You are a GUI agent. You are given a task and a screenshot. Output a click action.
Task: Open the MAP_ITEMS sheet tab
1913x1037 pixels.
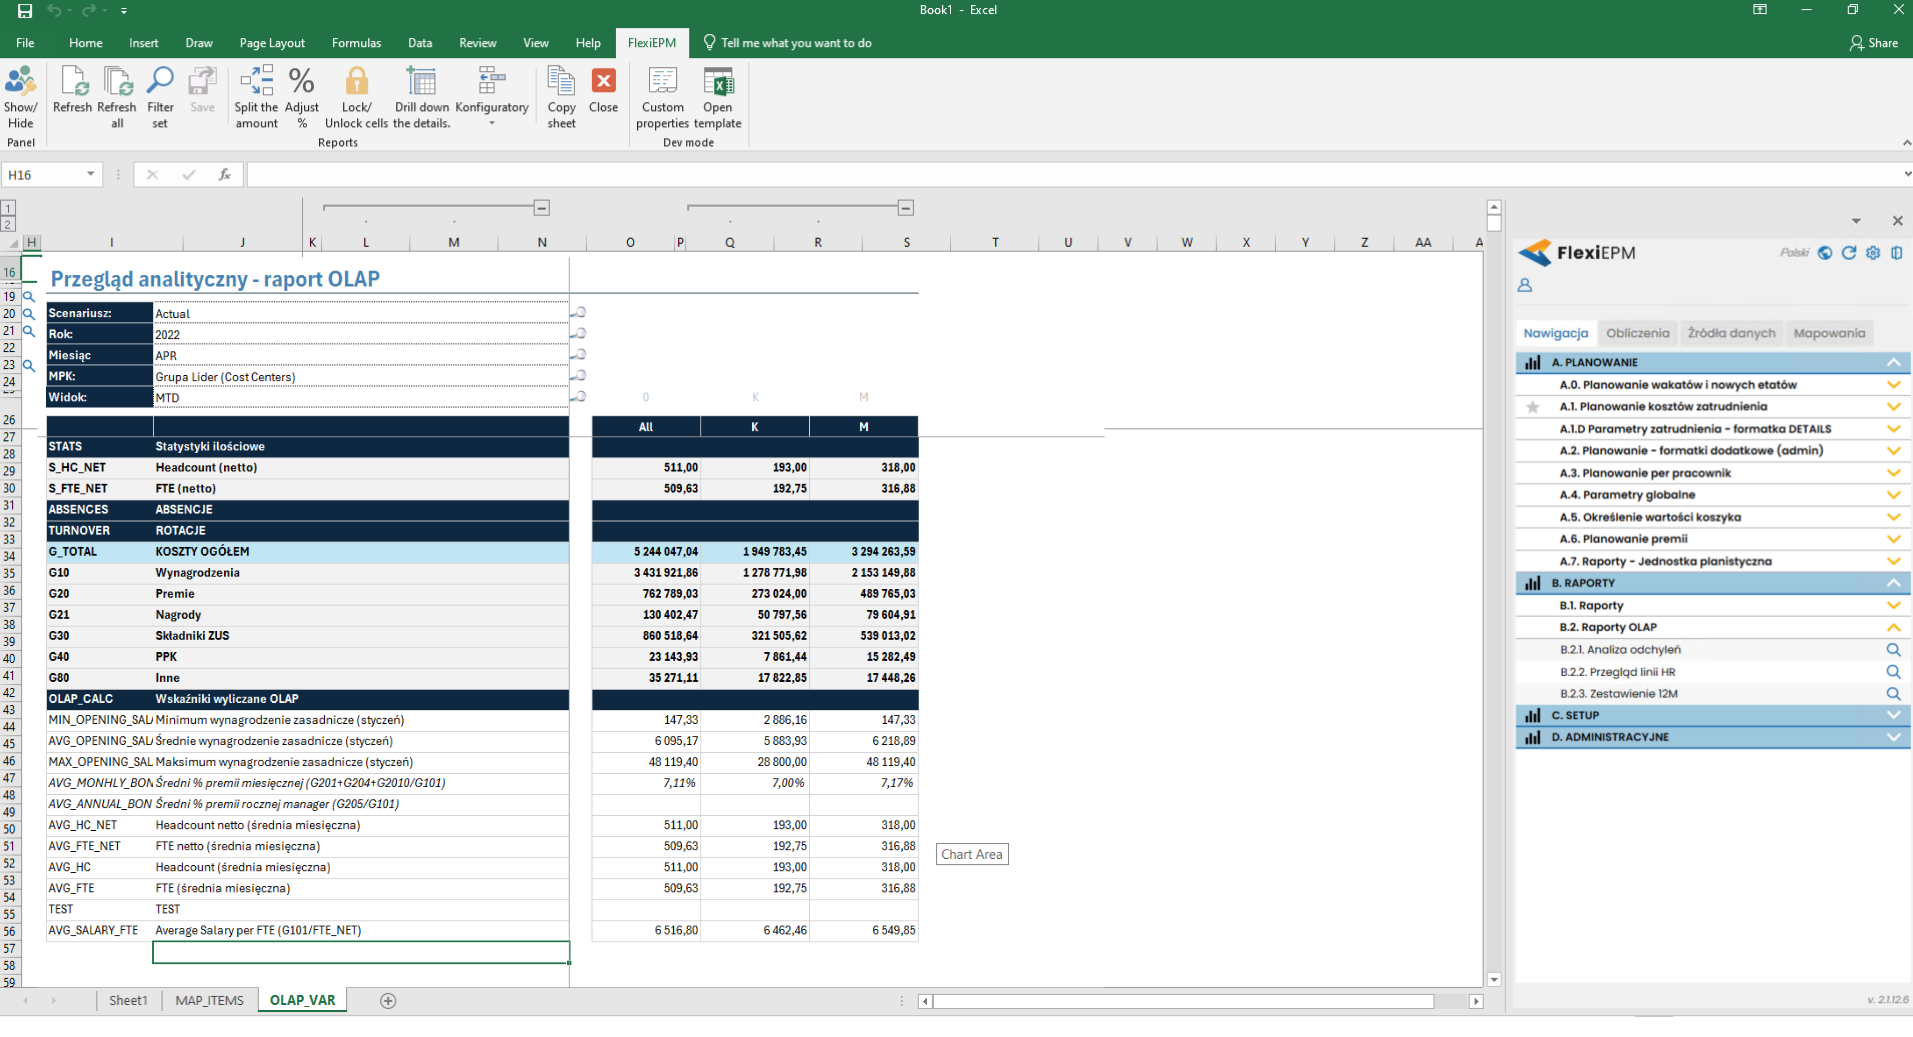(209, 1000)
